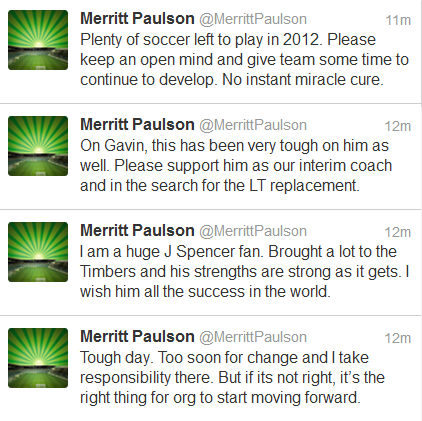Click @MerrittPaulson handle in fourth tweet
The image size is (422, 421).
[253, 337]
